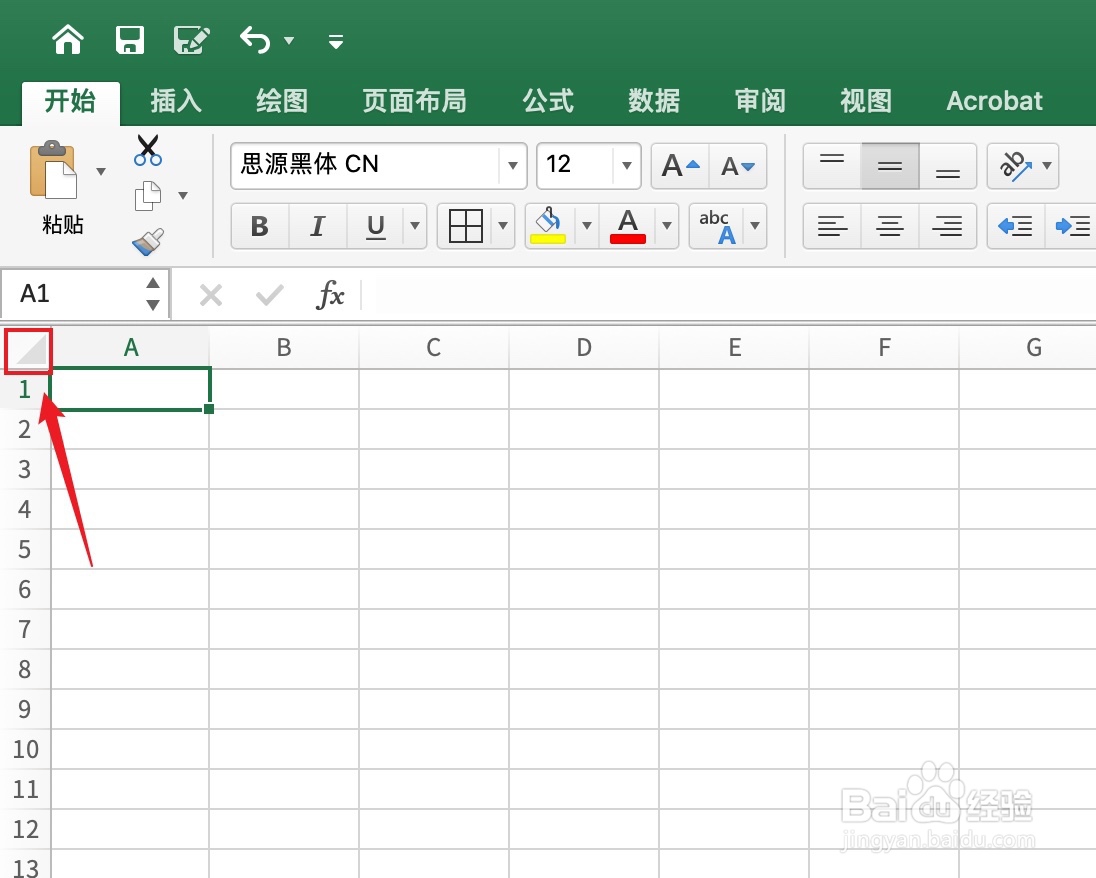
Task: Open the font size dropdown arrow
Action: [627, 166]
